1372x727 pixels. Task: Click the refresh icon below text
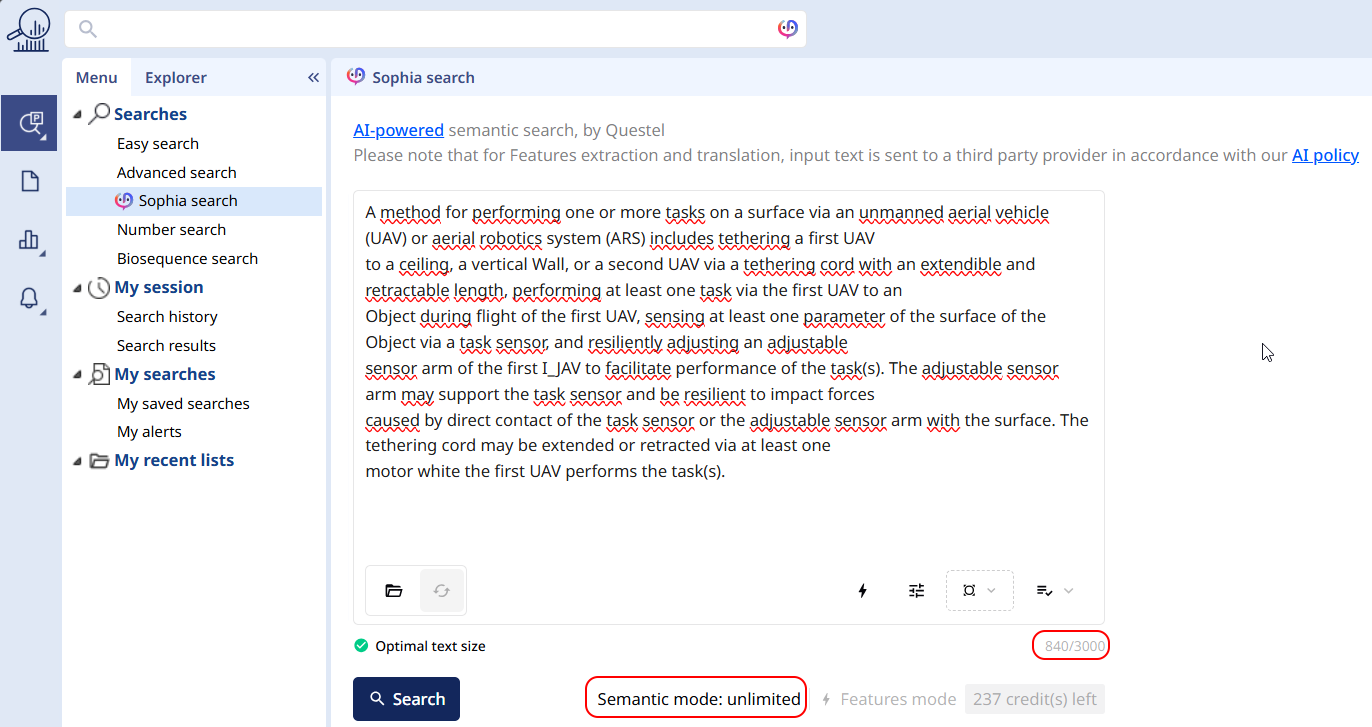[441, 591]
